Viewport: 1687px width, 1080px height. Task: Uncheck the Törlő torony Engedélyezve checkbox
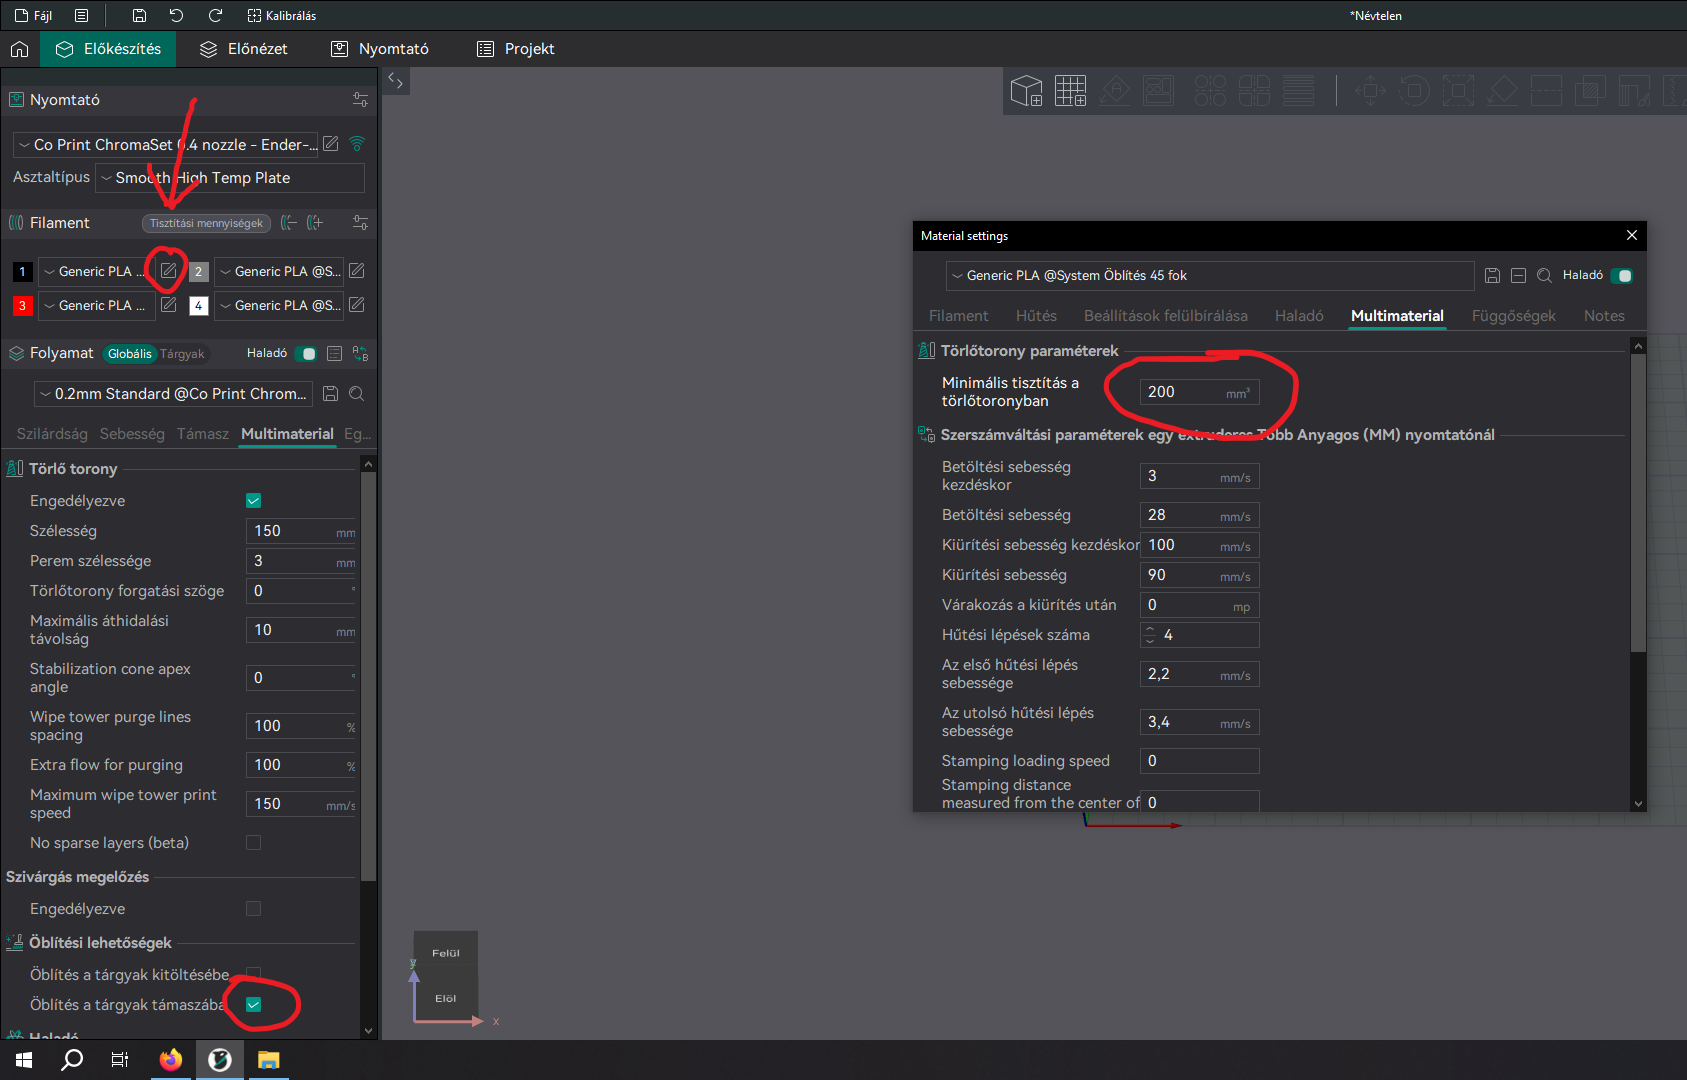coord(254,501)
